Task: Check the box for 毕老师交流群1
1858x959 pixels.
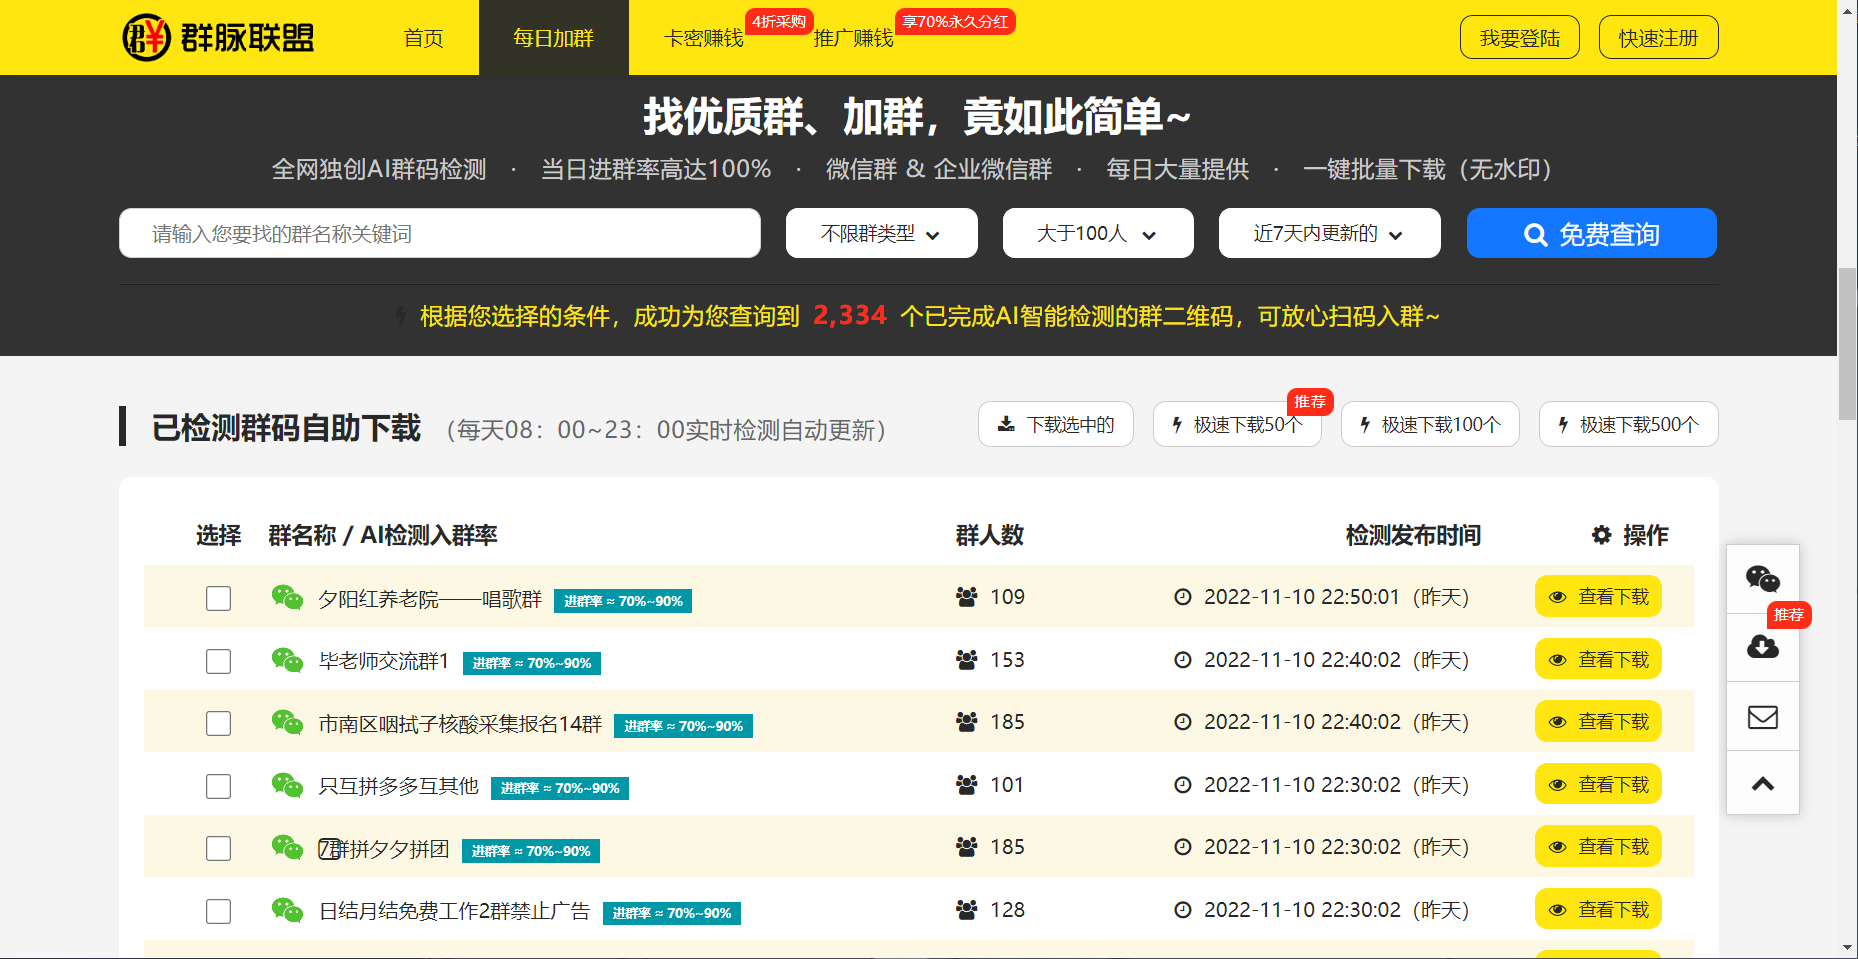Action: click(x=218, y=661)
